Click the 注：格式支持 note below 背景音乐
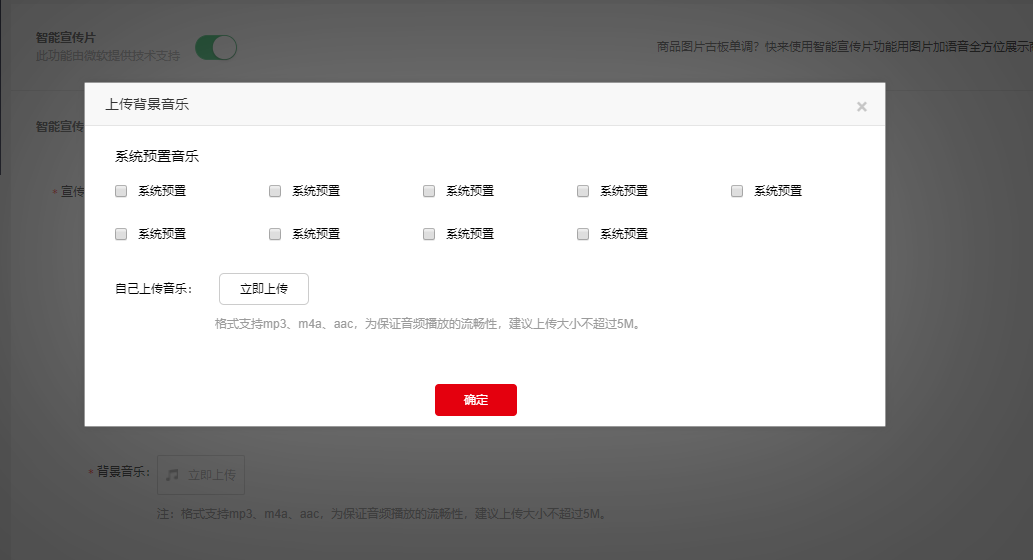Viewport: 1033px width, 560px height. (x=383, y=513)
